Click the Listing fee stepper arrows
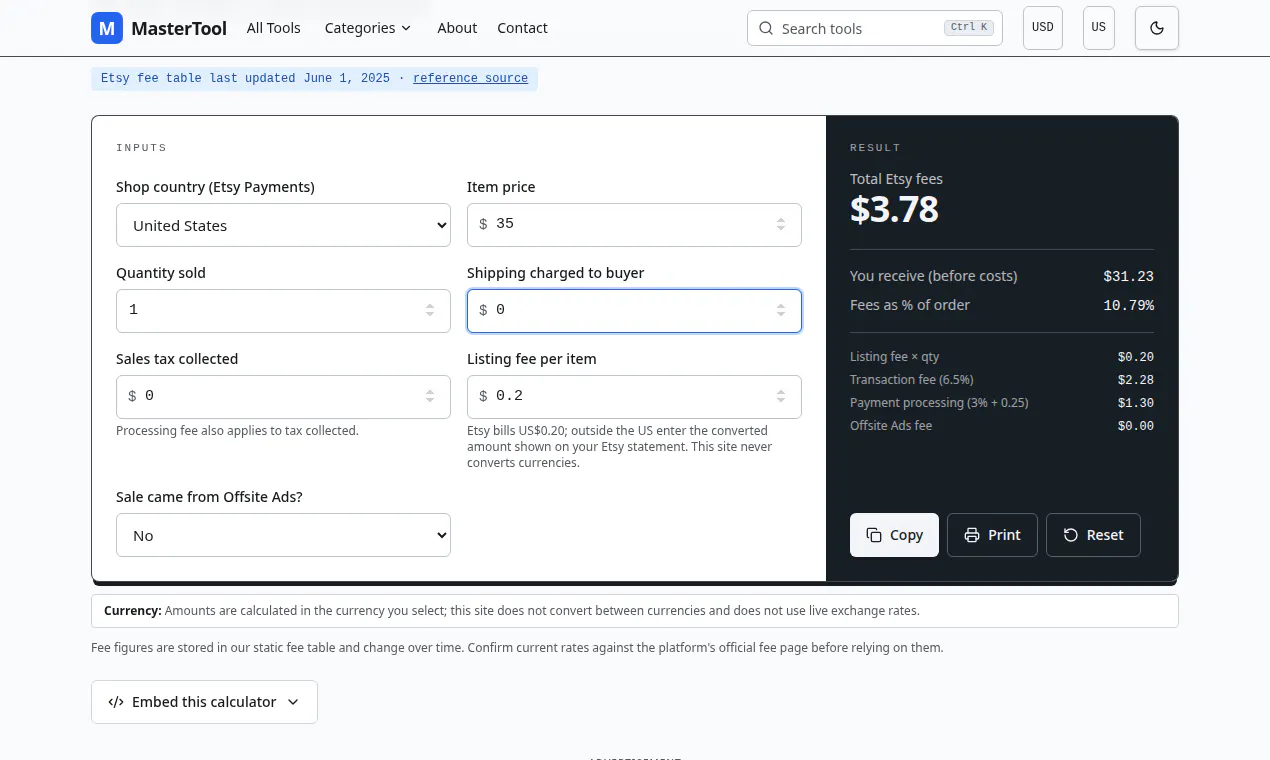Image resolution: width=1270 pixels, height=760 pixels. pyautogui.click(x=781, y=396)
